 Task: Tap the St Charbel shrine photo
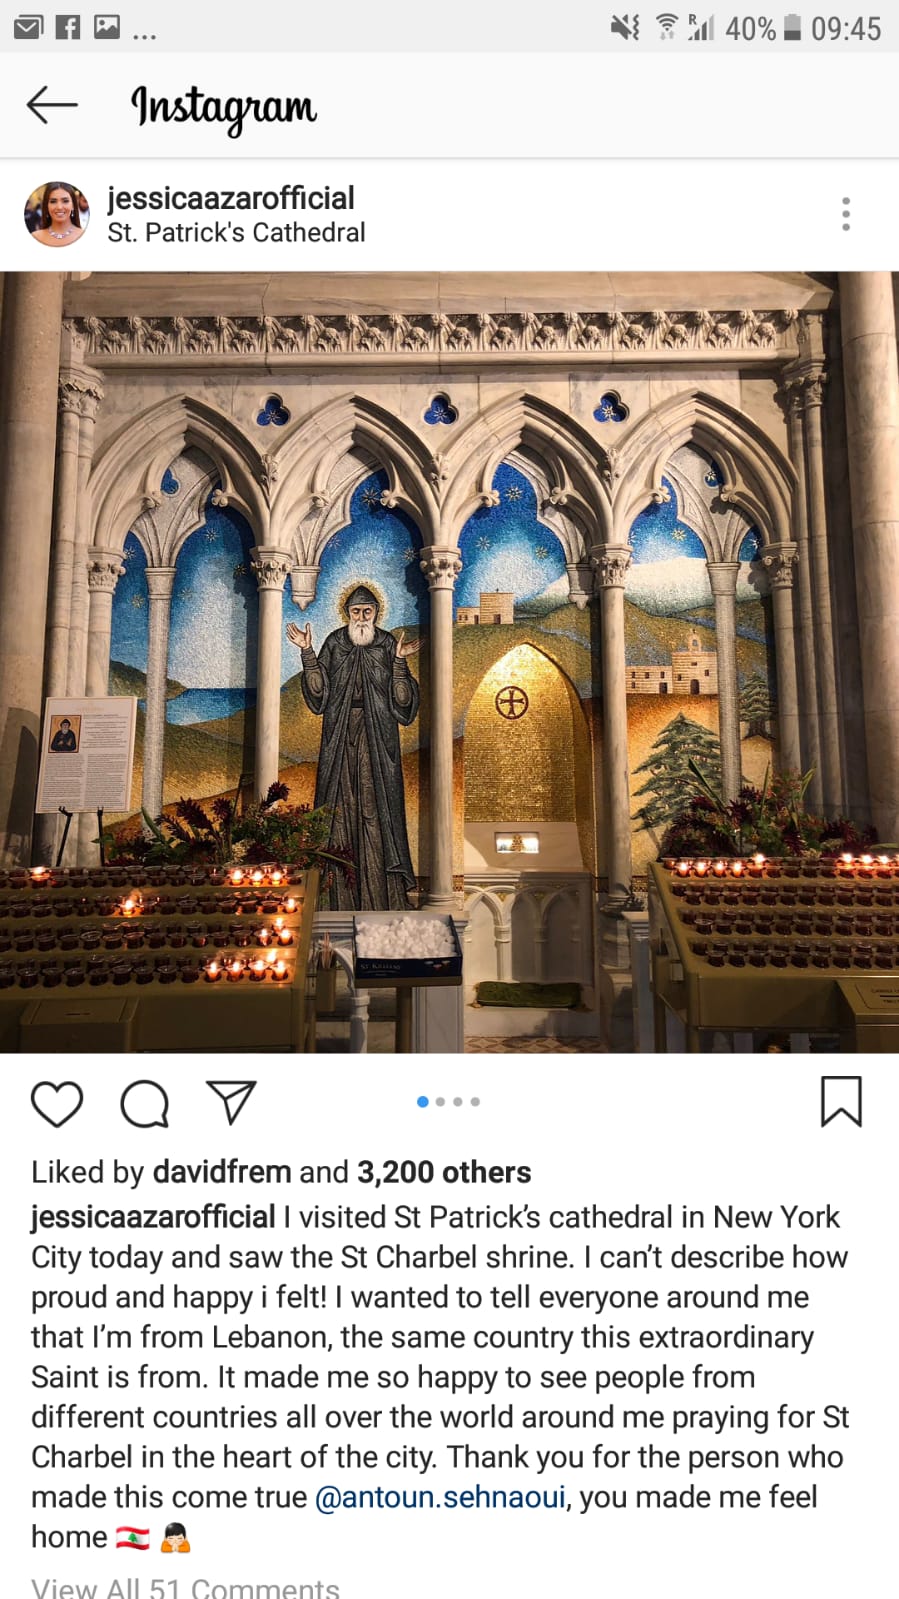(449, 662)
